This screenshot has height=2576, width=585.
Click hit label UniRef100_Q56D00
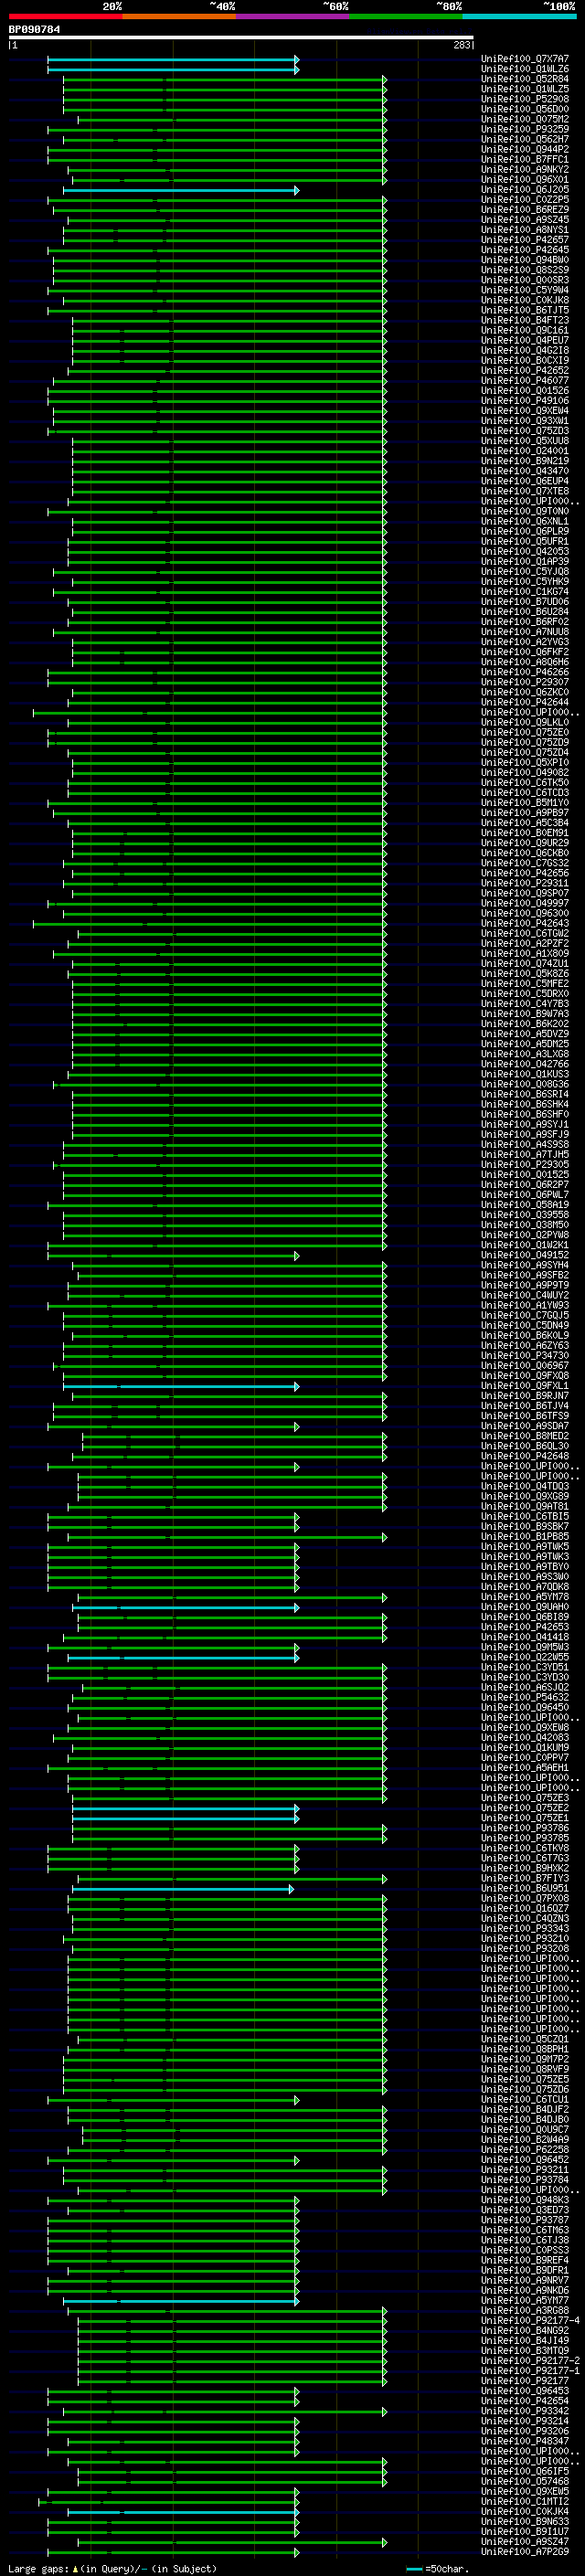click(x=525, y=109)
